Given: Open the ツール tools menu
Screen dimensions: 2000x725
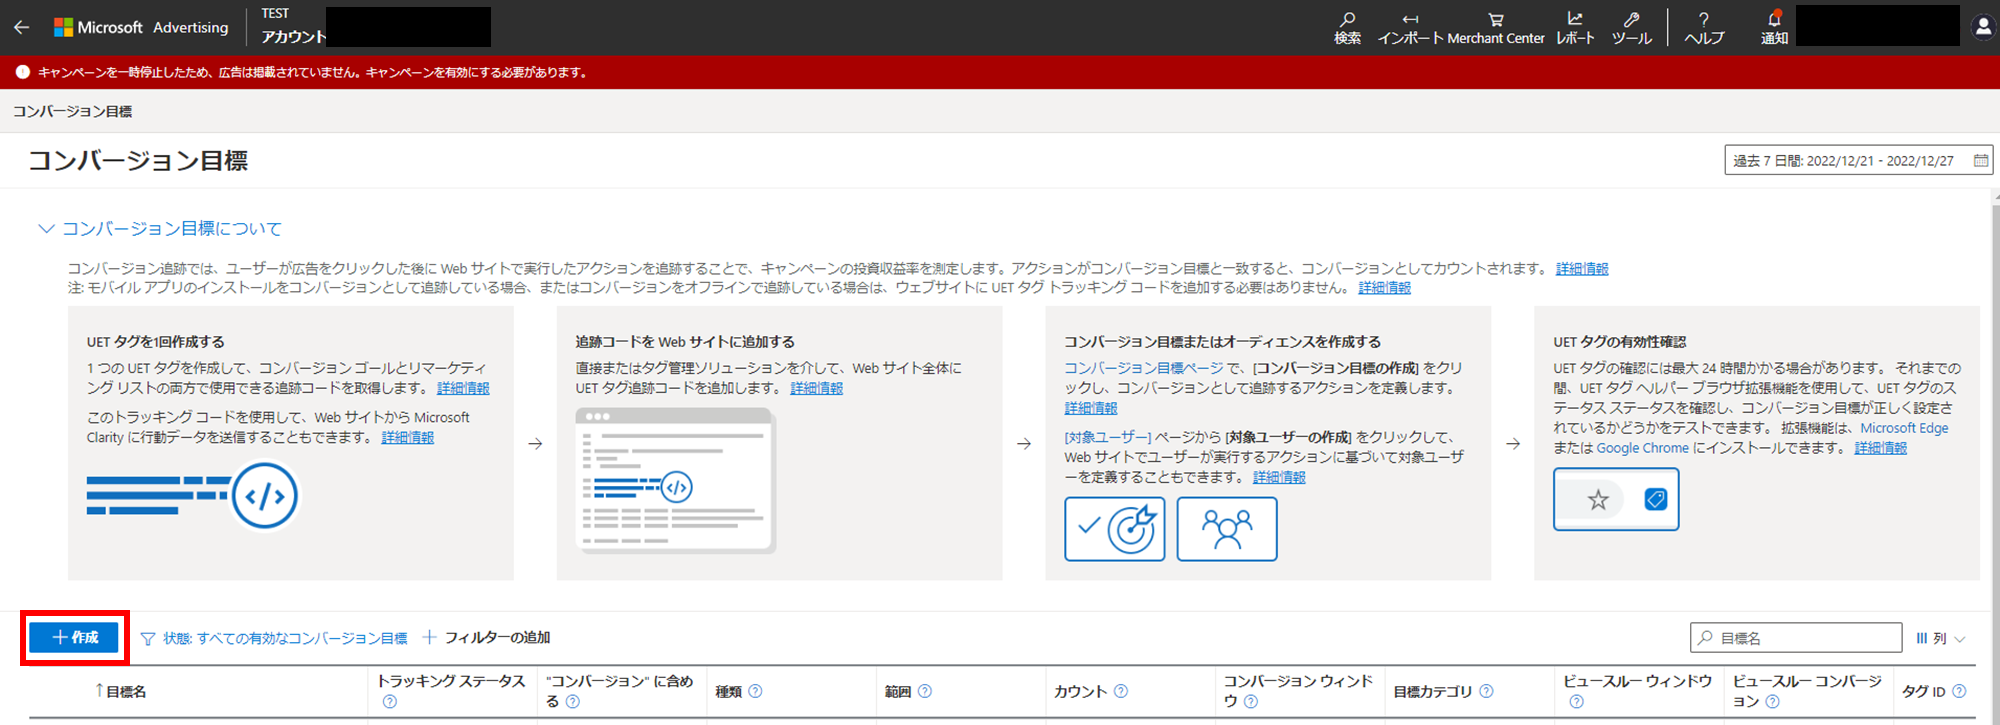Looking at the screenshot, I should tap(1631, 28).
